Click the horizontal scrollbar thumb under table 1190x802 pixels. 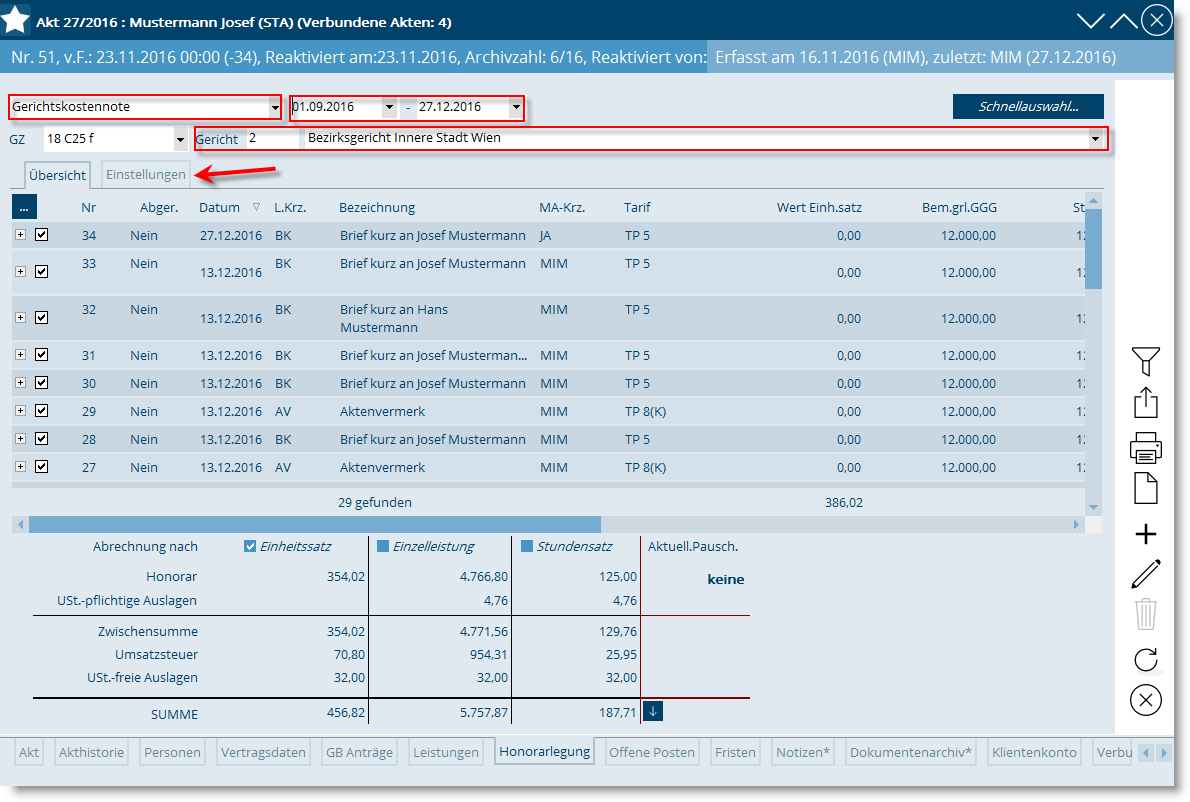[x=315, y=524]
